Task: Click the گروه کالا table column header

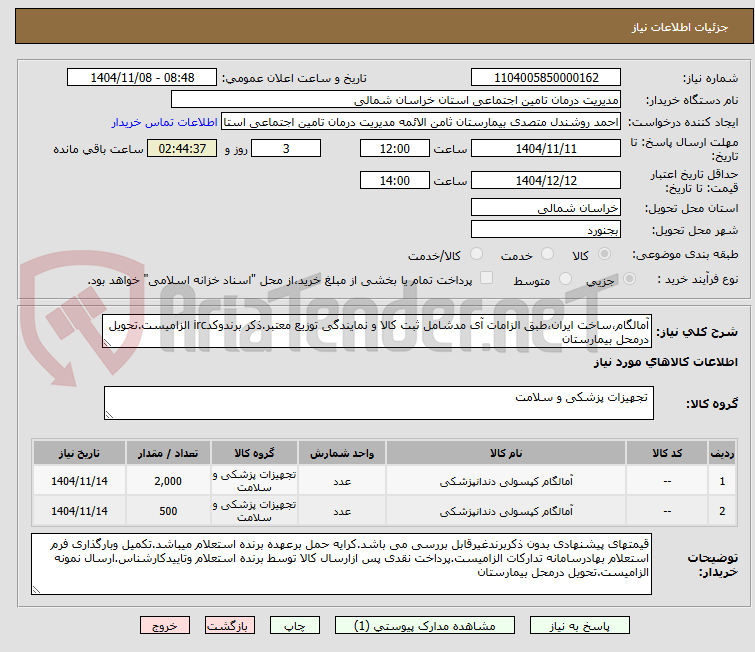Action: (x=254, y=453)
